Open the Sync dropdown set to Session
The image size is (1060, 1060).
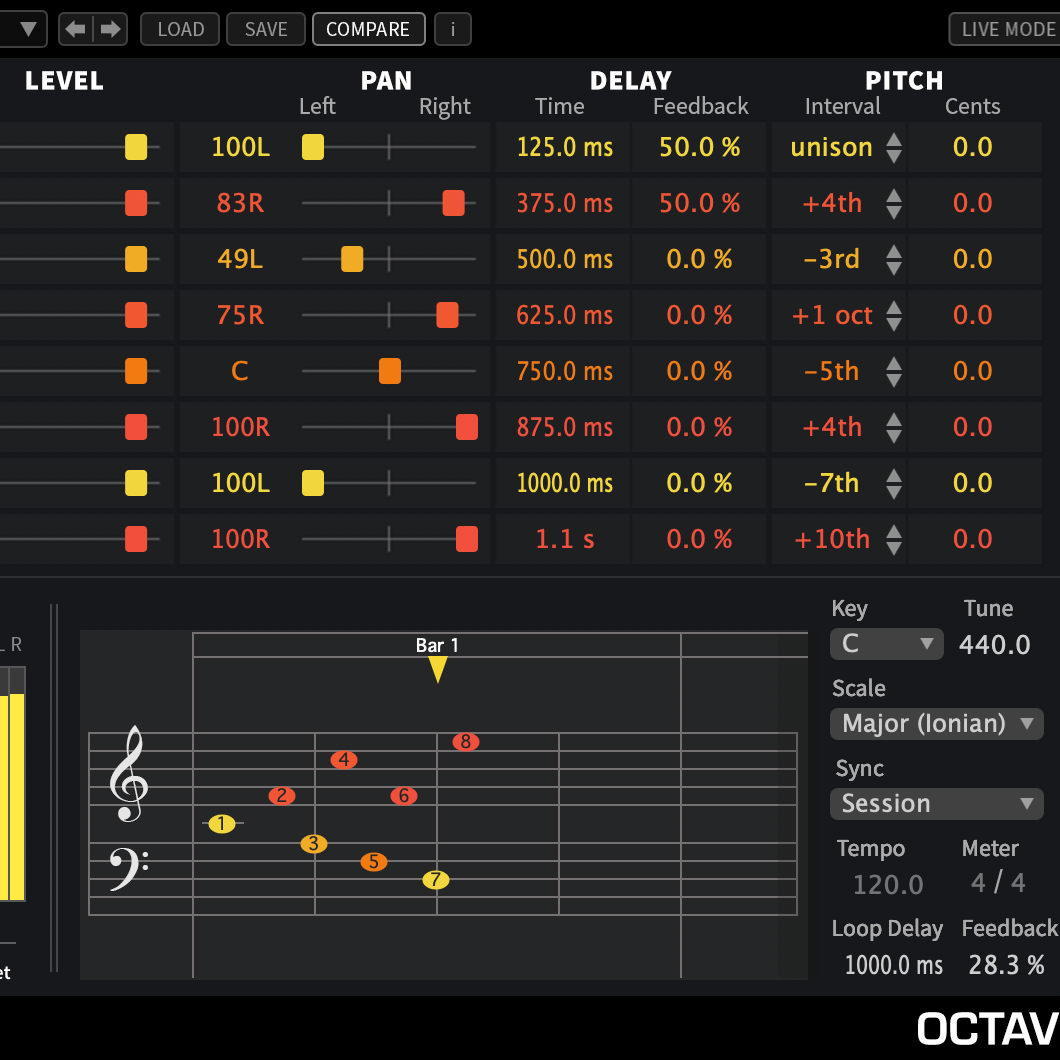point(936,803)
